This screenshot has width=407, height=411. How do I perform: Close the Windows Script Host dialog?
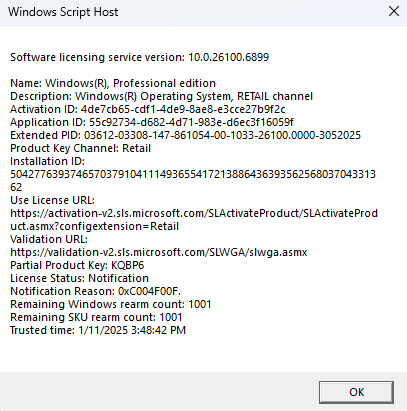(x=394, y=12)
